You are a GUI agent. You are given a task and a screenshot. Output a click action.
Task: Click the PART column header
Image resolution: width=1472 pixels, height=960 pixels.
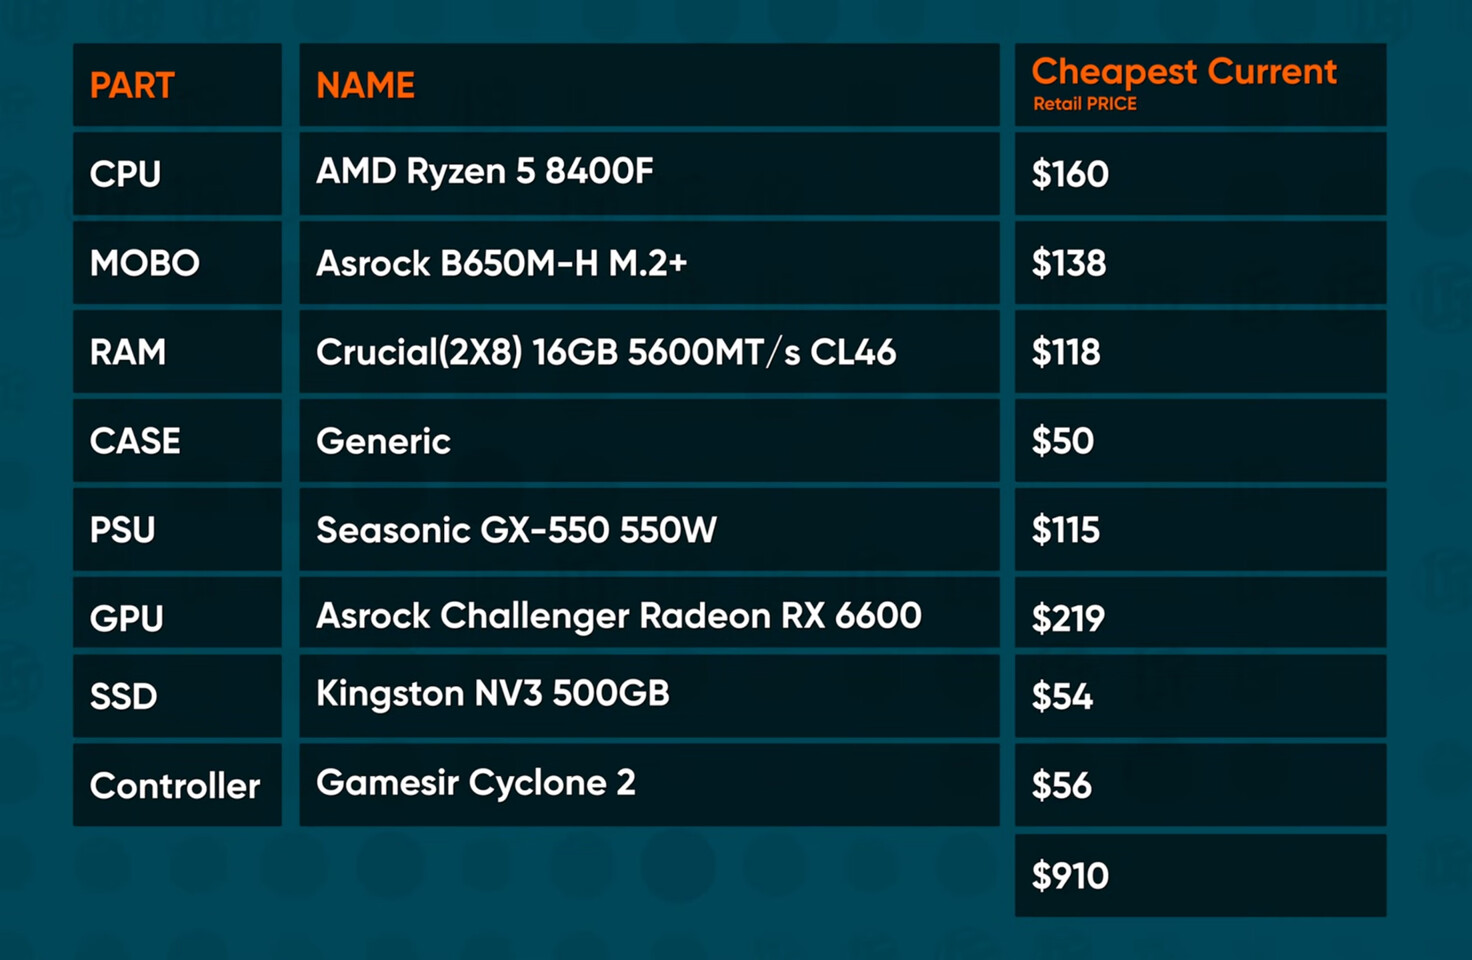[x=132, y=86]
